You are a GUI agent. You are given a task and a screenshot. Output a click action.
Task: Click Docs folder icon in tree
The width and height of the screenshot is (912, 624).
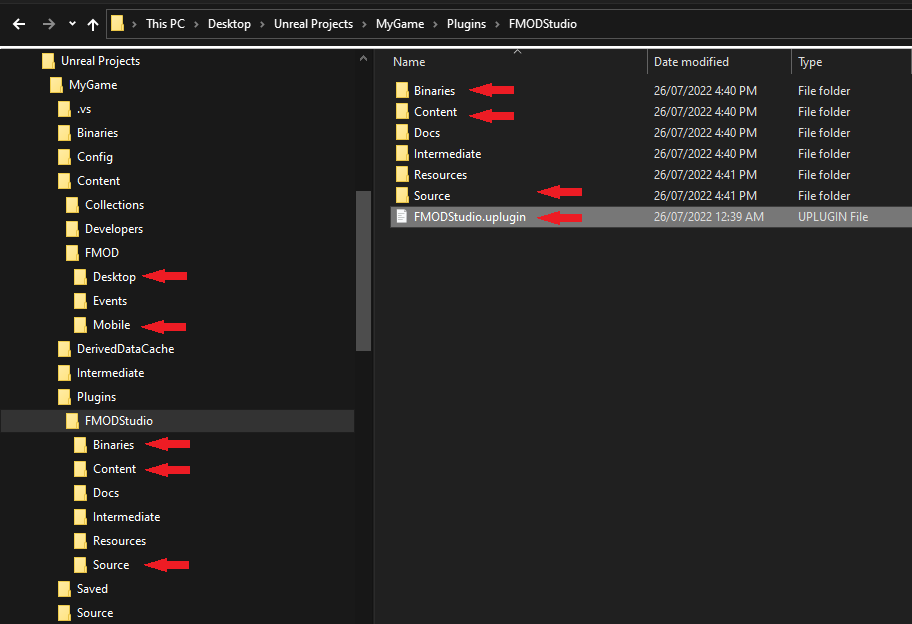tap(80, 493)
